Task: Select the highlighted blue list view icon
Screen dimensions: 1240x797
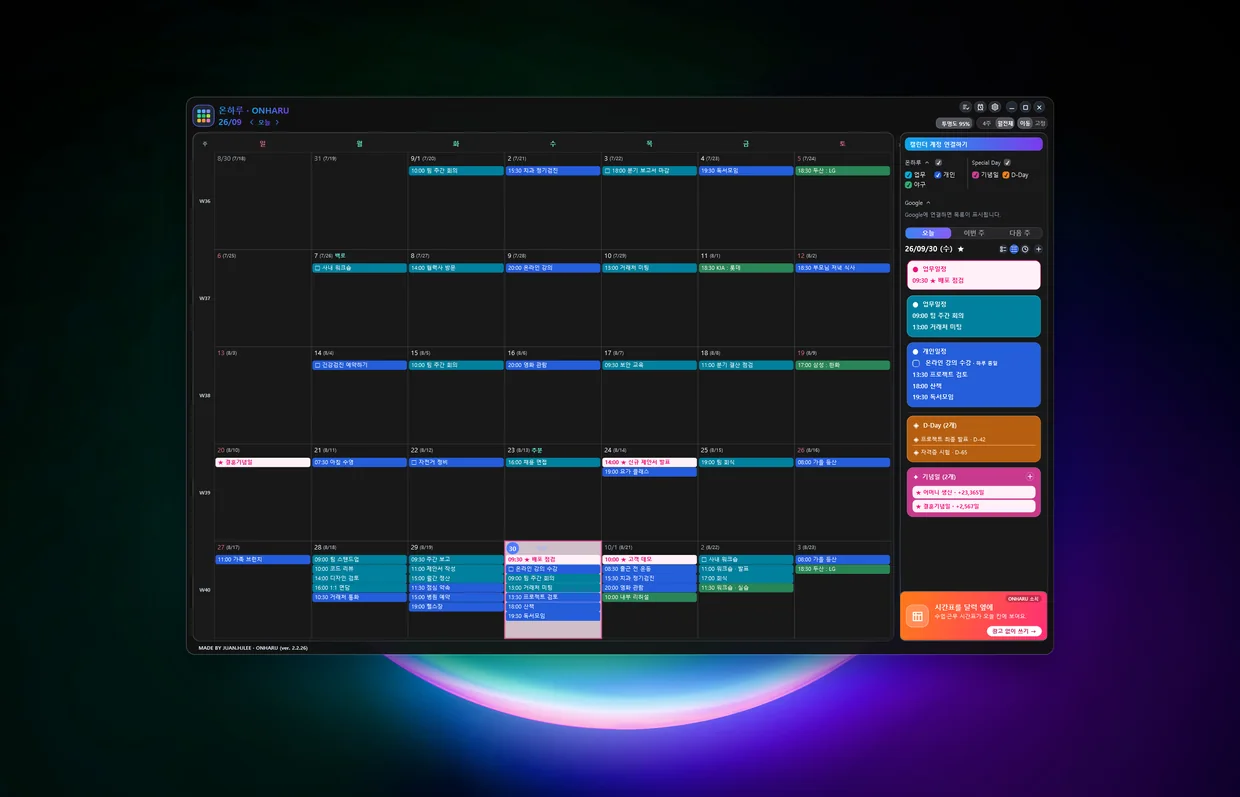Action: pos(1014,249)
